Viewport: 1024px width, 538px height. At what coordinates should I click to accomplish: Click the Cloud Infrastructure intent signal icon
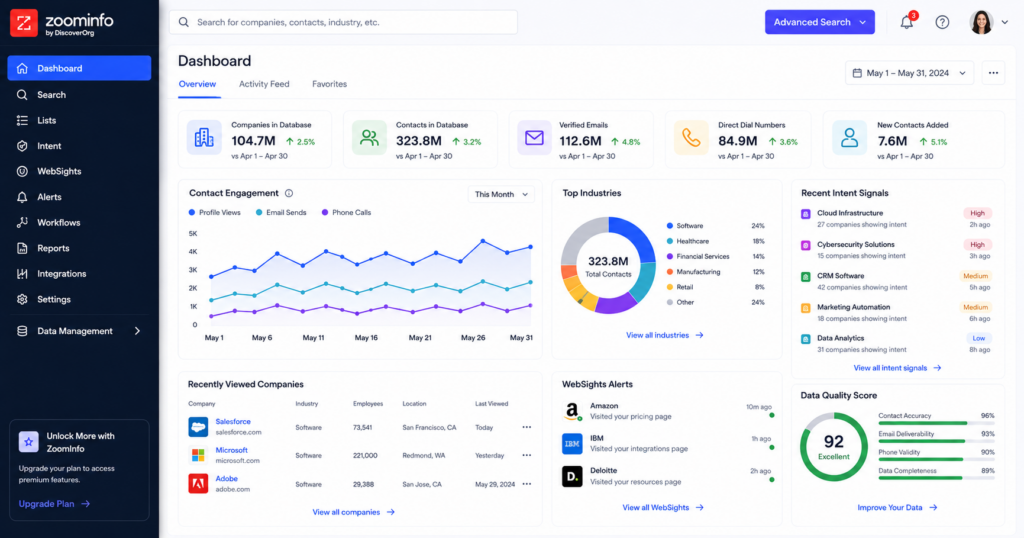[806, 214]
